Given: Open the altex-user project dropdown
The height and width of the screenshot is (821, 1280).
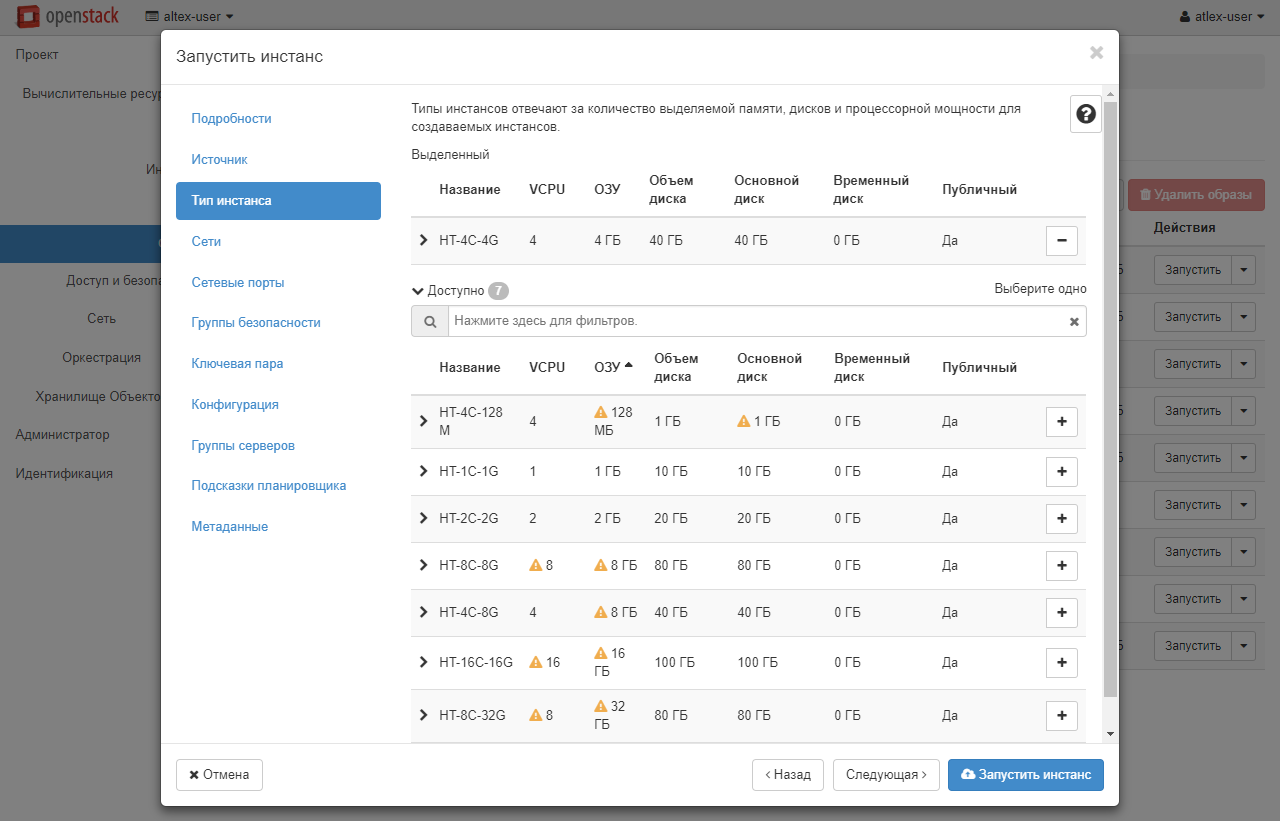Looking at the screenshot, I should (190, 17).
